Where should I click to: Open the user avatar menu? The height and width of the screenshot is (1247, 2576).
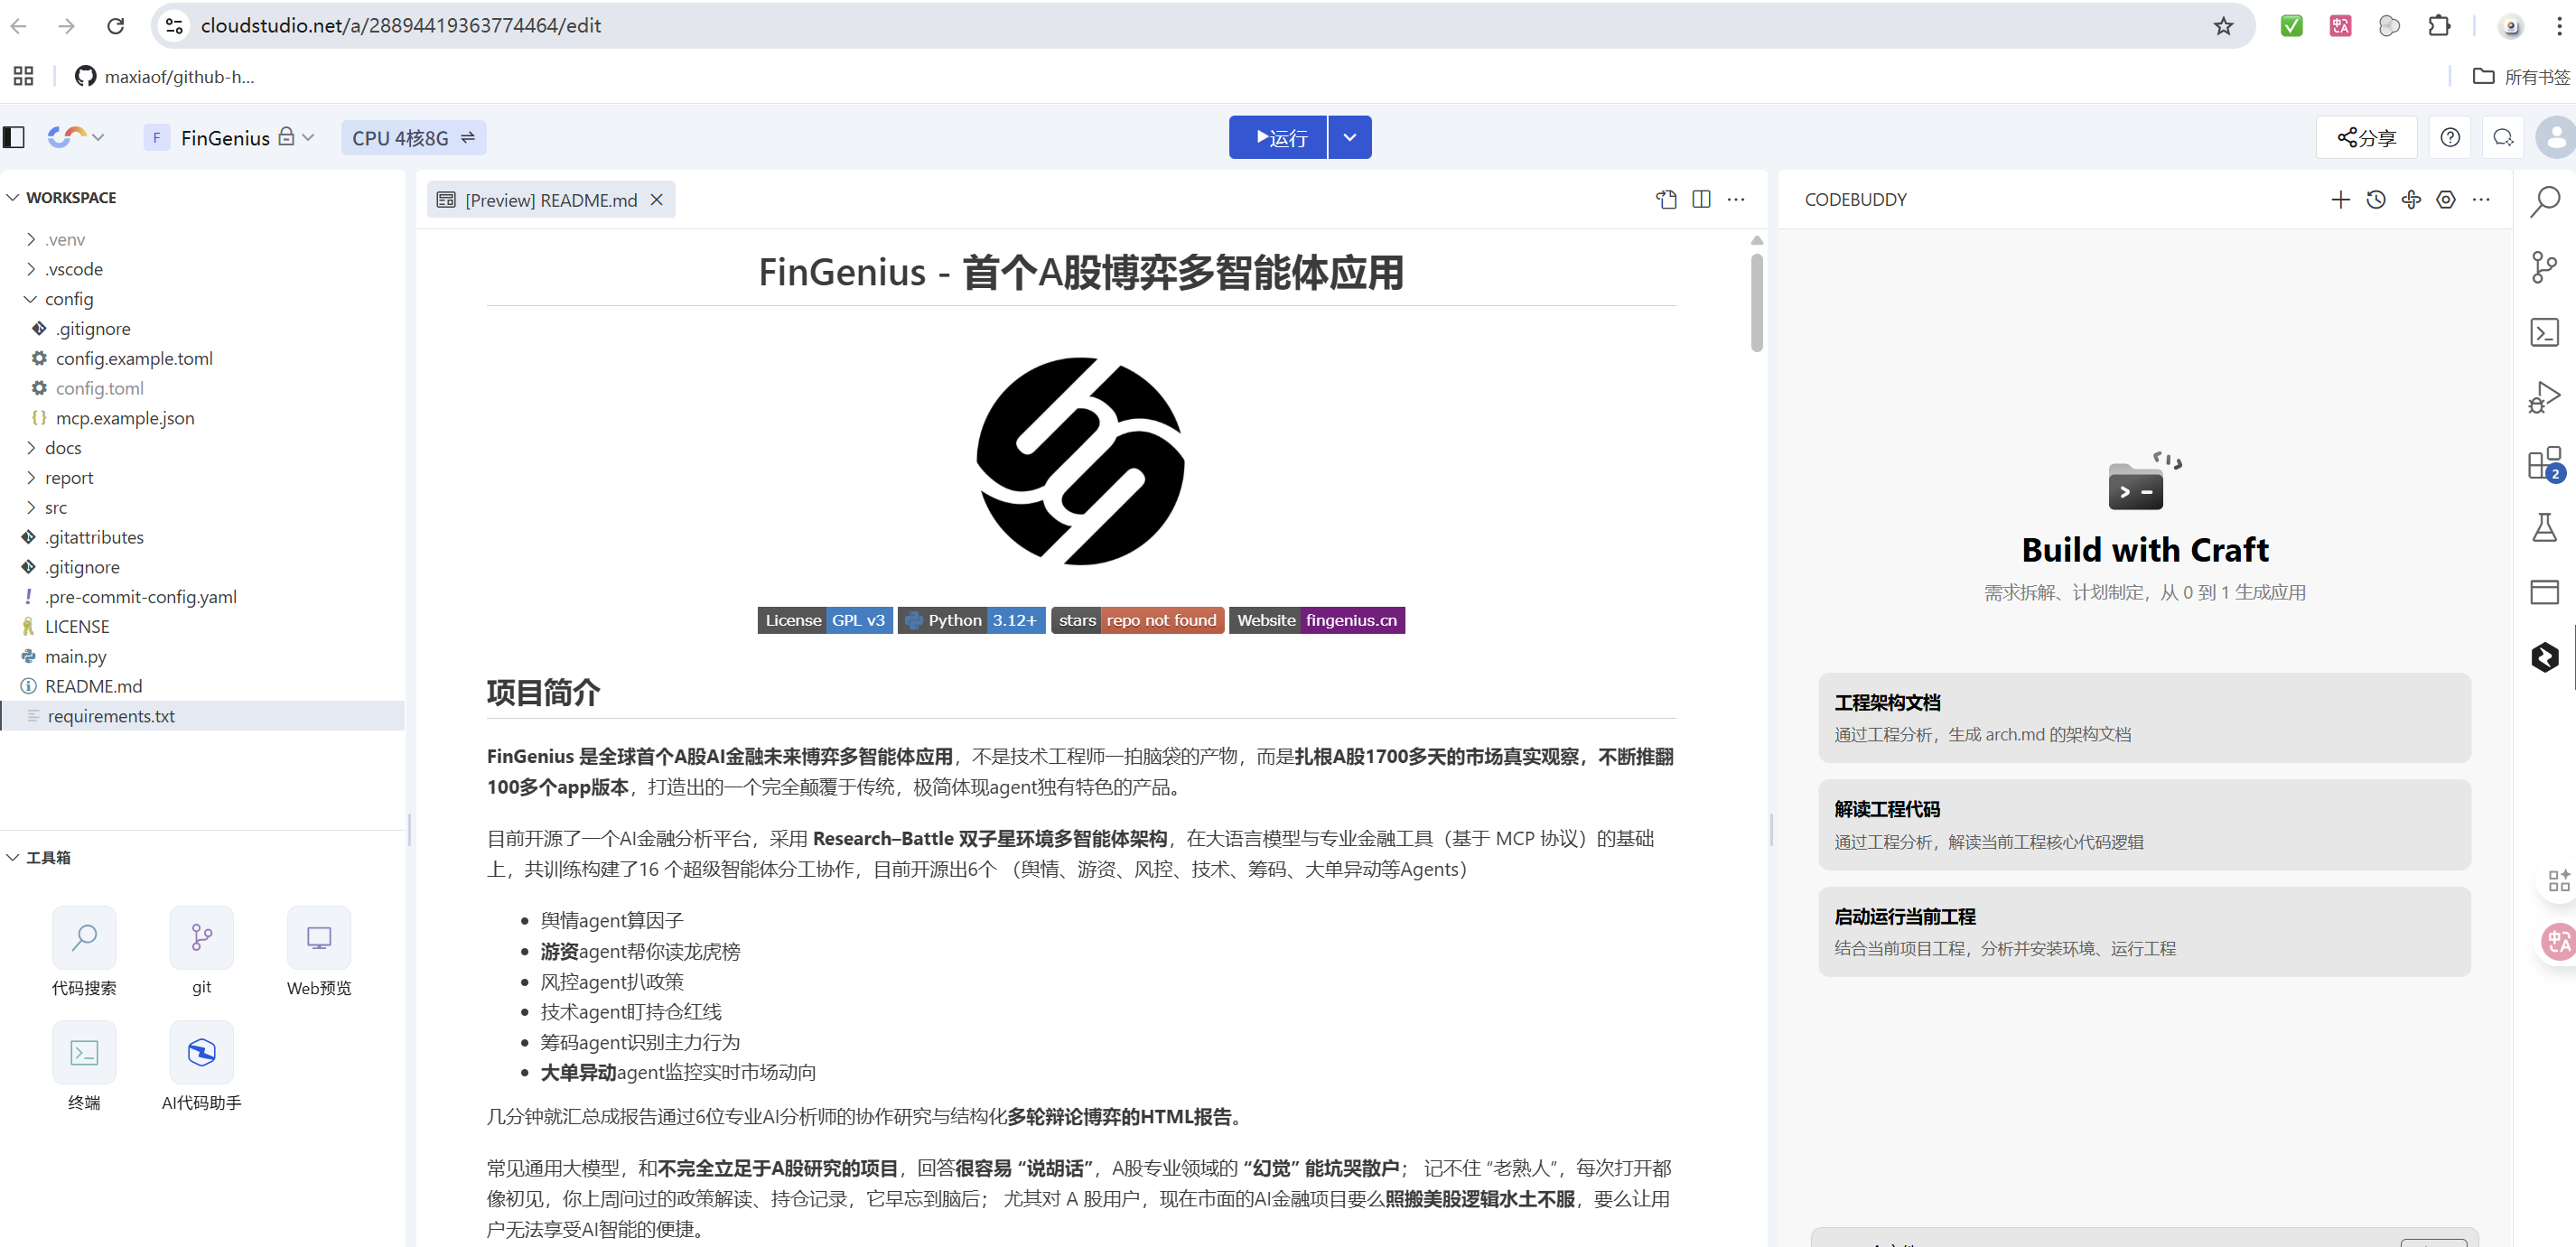tap(2556, 137)
